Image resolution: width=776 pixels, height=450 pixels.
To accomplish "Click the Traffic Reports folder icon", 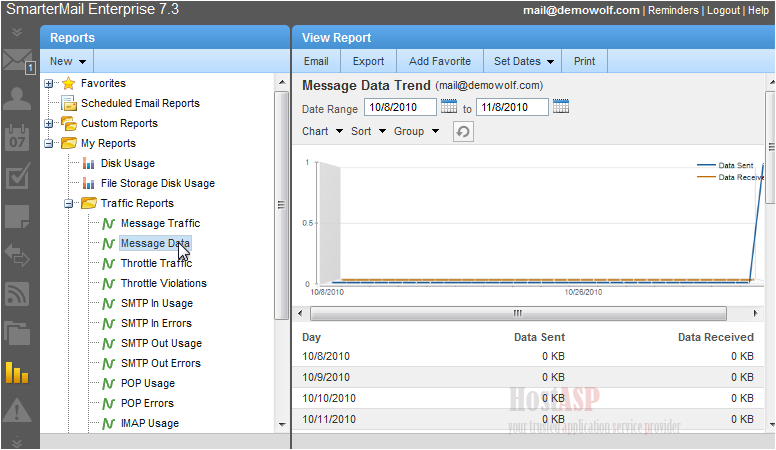I will [89, 203].
